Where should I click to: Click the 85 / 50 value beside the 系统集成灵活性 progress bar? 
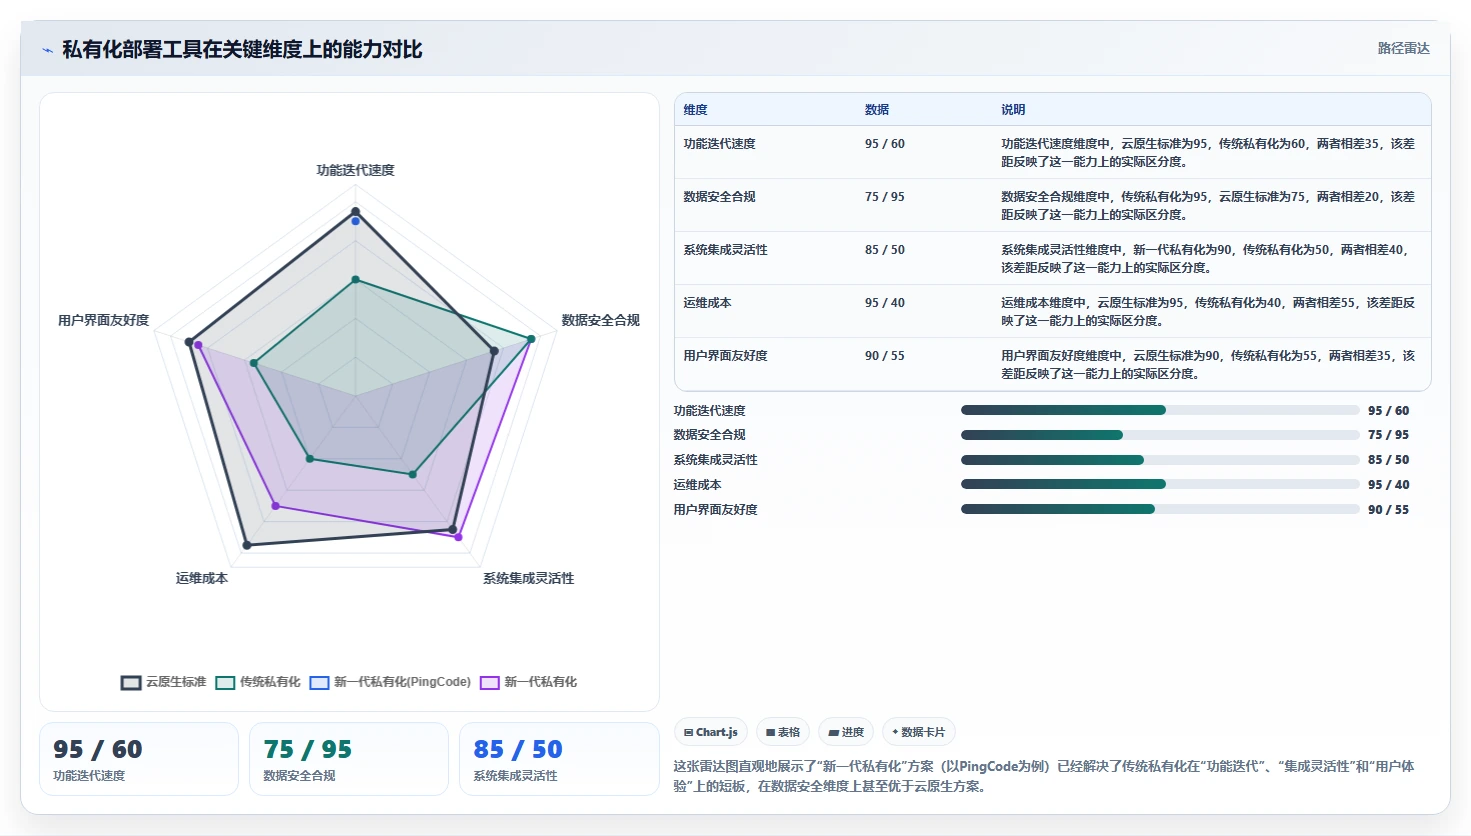point(1388,460)
